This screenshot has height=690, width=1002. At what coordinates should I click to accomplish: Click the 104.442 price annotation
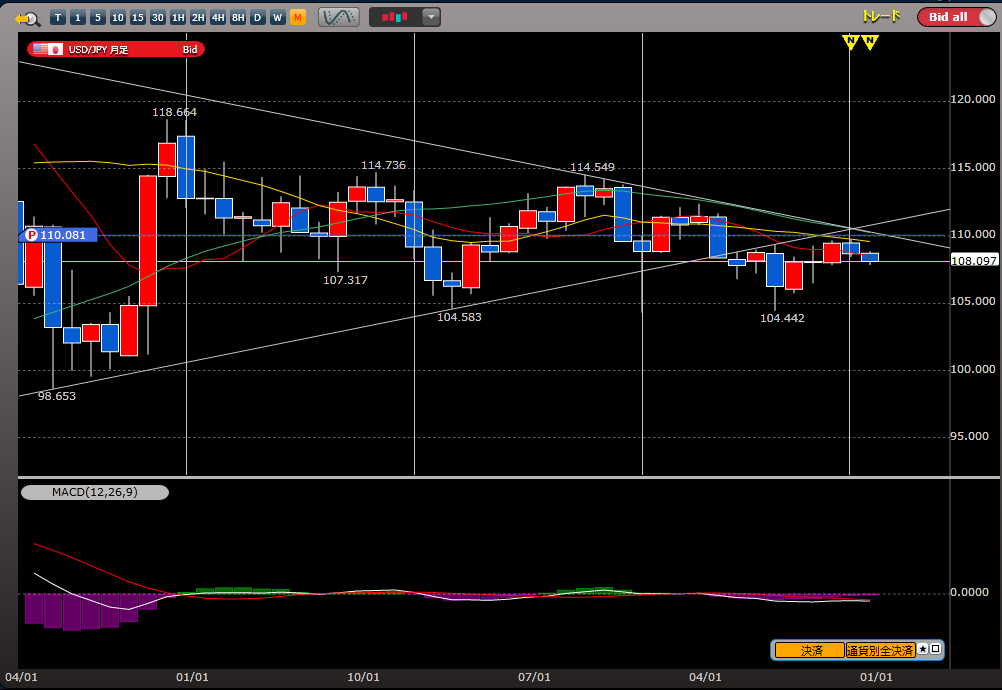pyautogui.click(x=782, y=318)
